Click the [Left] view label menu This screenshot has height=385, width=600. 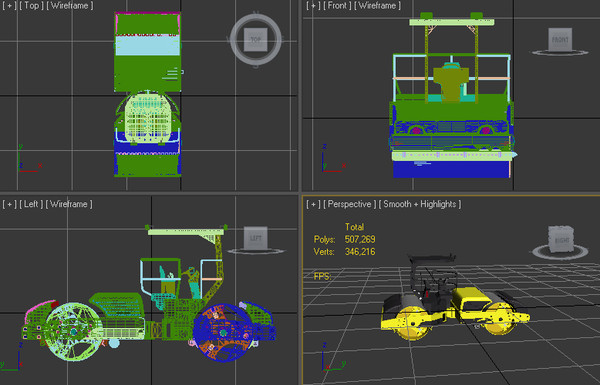[31, 204]
